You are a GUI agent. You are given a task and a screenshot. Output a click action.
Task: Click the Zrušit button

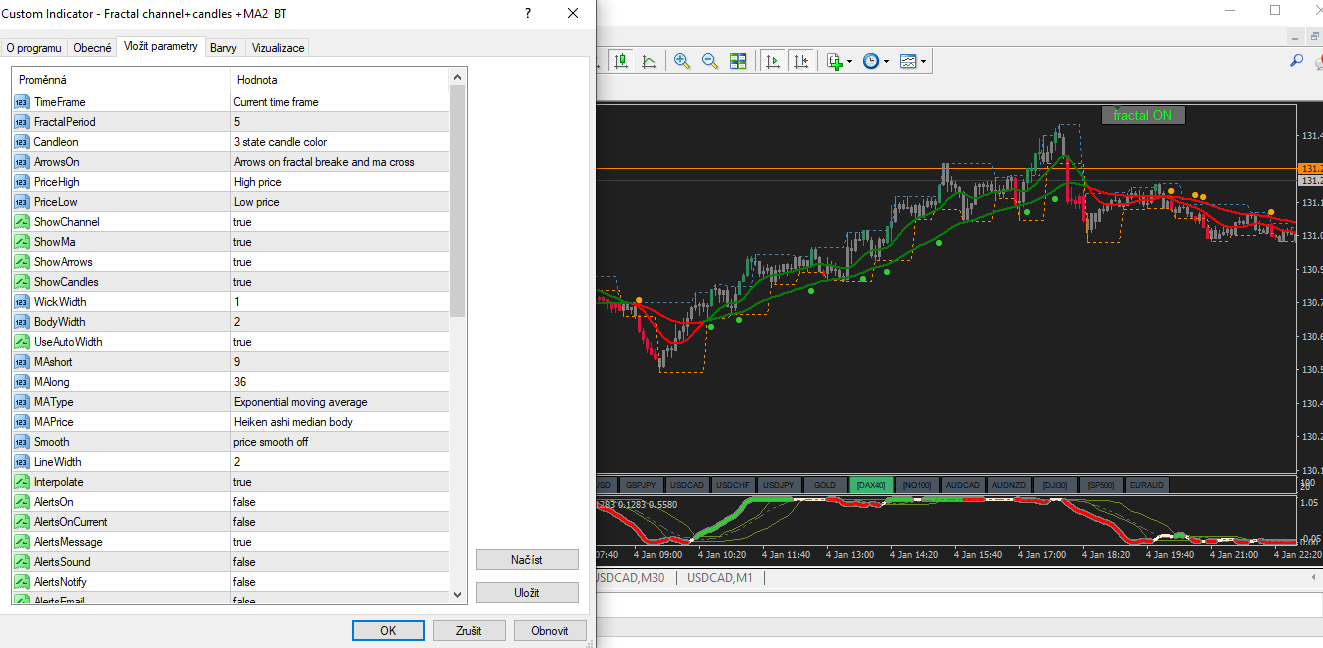coord(469,631)
